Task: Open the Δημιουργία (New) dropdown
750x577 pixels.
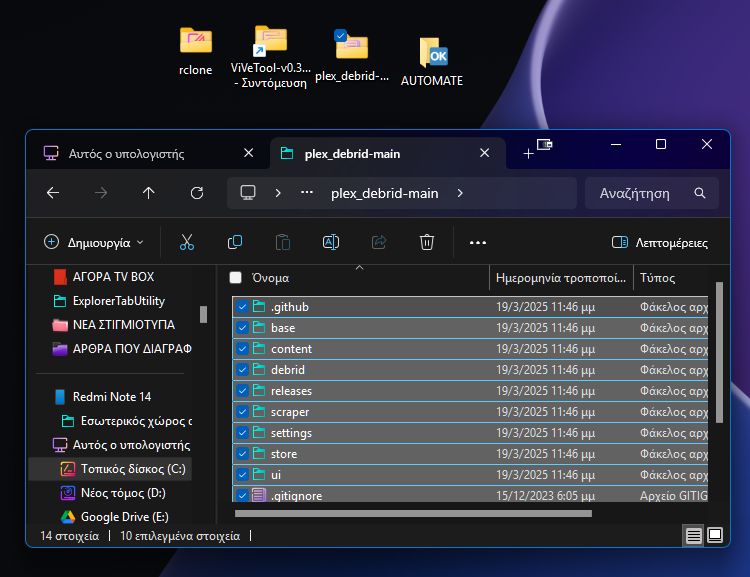Action: pos(95,242)
